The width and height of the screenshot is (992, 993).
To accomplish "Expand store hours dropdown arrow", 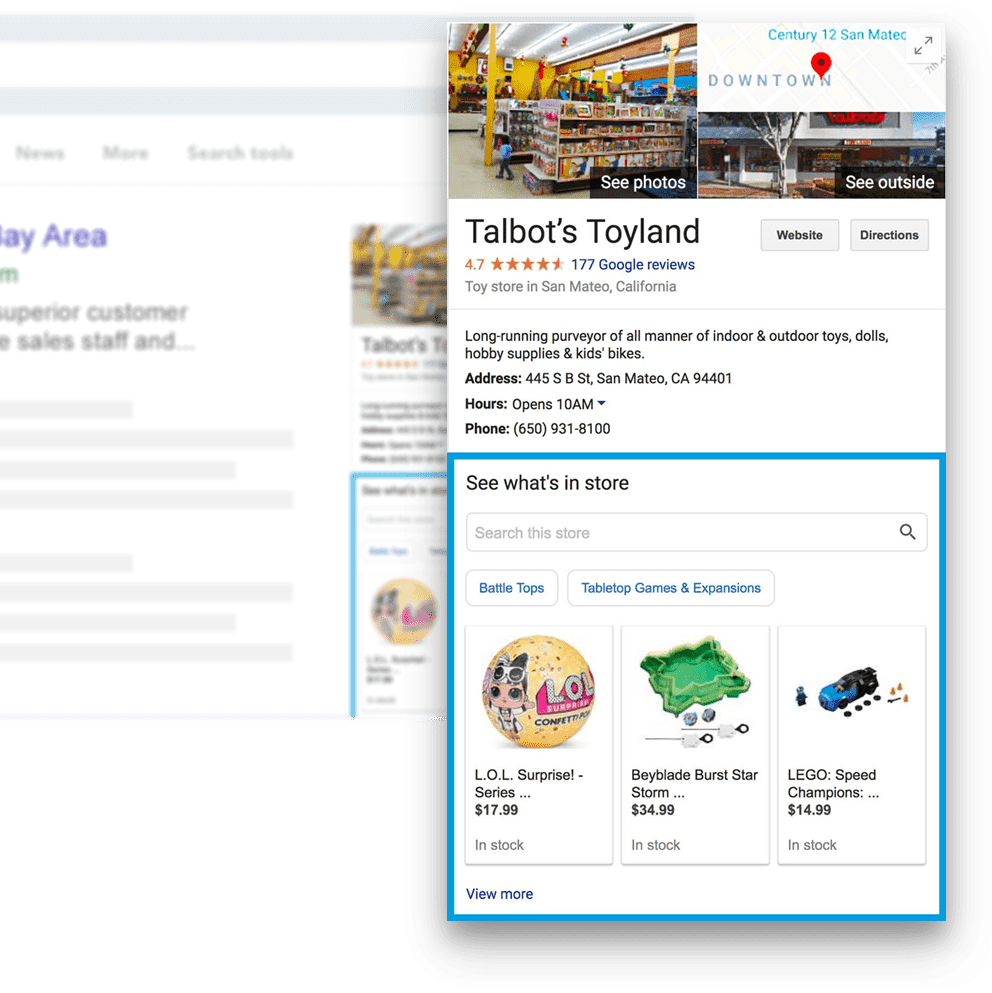I will click(601, 403).
